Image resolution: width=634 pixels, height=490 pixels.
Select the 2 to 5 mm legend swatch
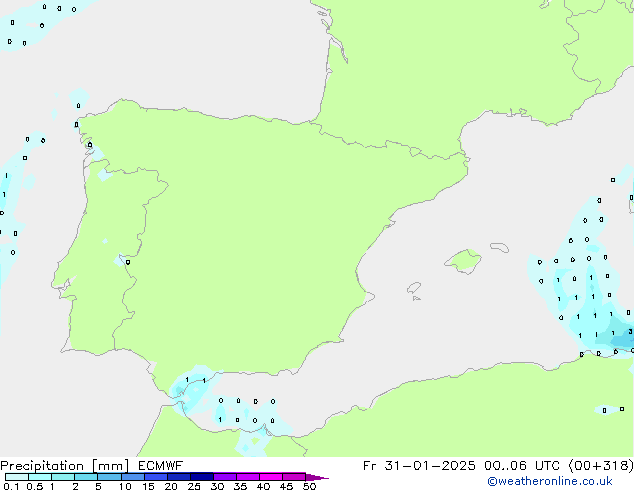pos(86,477)
